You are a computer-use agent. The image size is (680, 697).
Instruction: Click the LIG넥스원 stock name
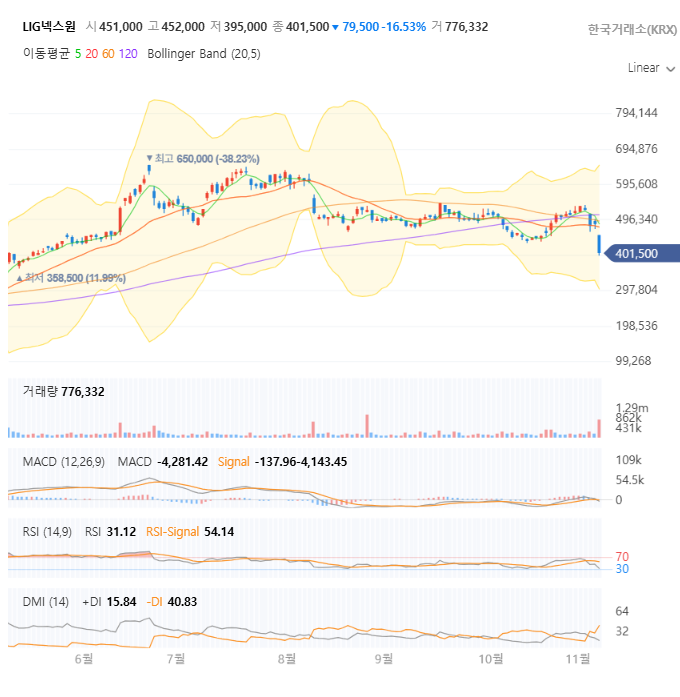(49, 27)
